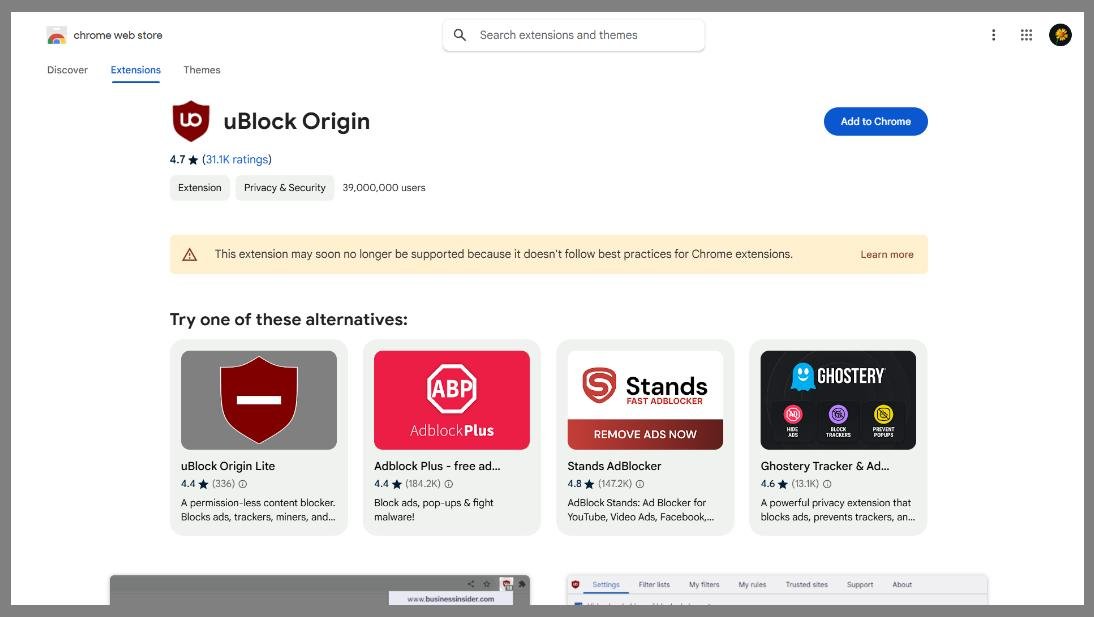Focus the Search extensions and themes field
This screenshot has height=617, width=1094.
(574, 35)
